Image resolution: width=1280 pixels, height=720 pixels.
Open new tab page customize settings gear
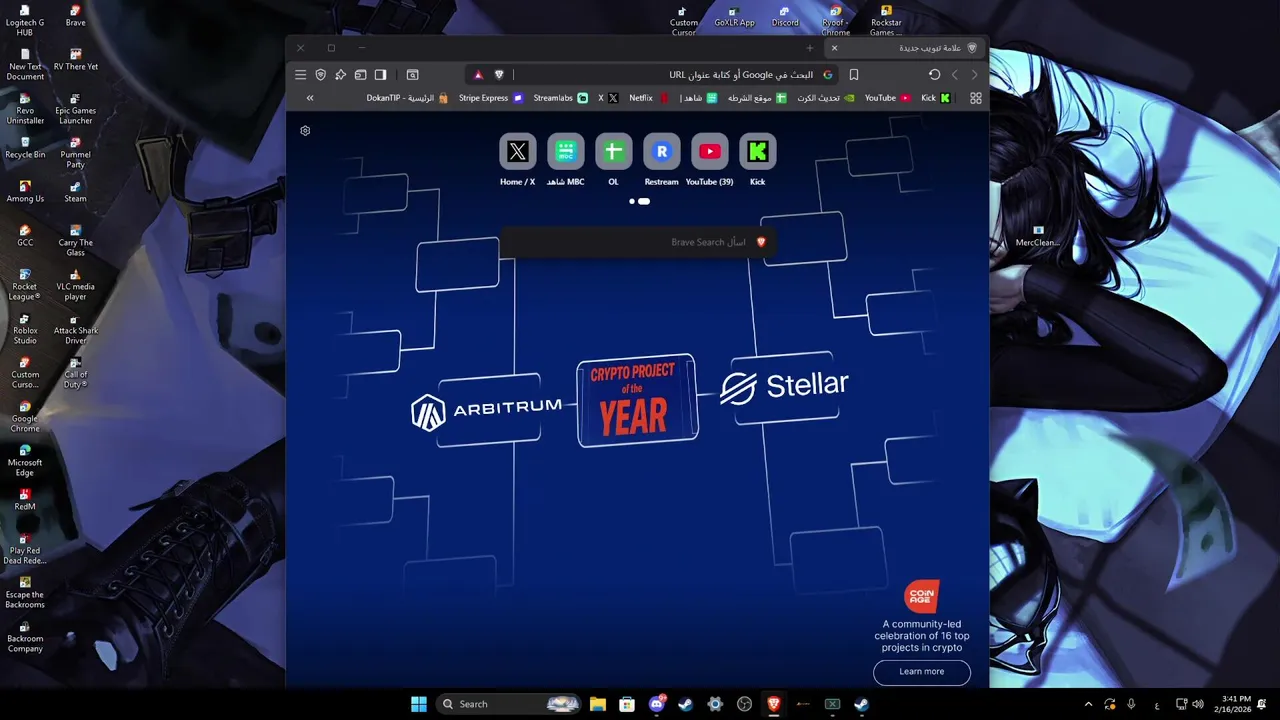305,131
